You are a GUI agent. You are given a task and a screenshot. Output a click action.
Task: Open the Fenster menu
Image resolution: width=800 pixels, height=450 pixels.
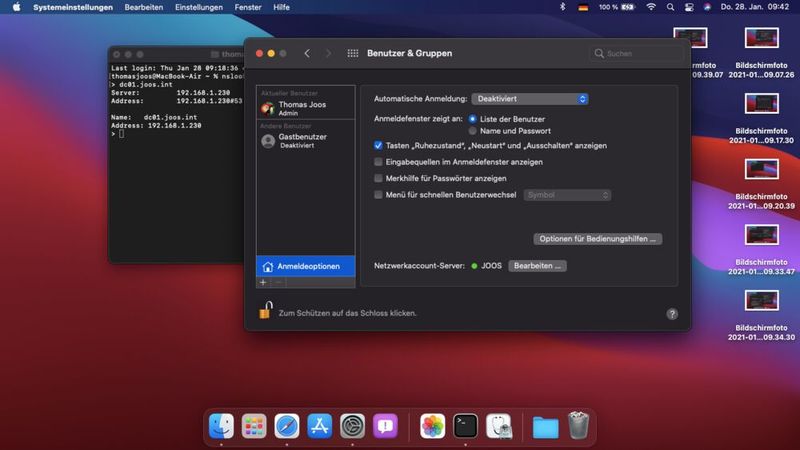point(248,7)
